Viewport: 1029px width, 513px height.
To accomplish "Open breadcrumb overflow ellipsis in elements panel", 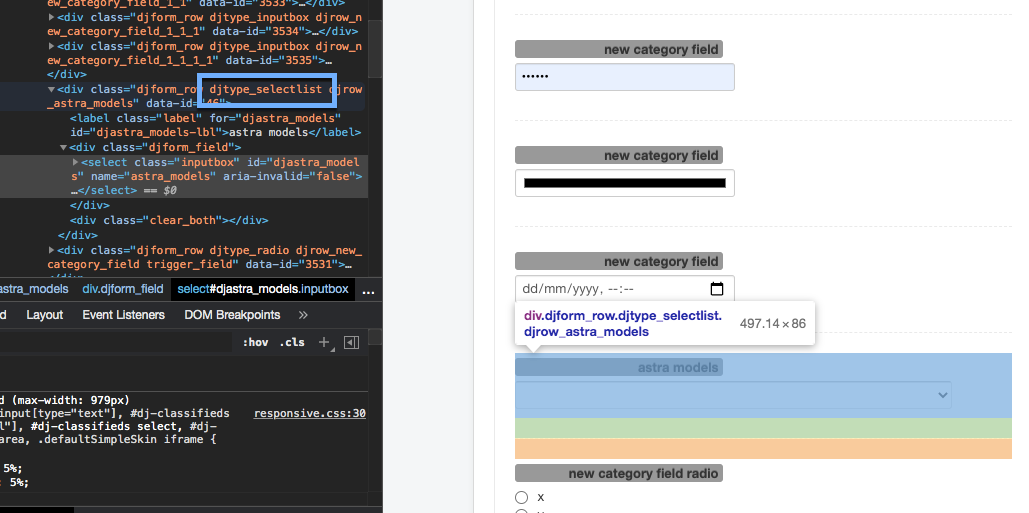I will point(368,289).
